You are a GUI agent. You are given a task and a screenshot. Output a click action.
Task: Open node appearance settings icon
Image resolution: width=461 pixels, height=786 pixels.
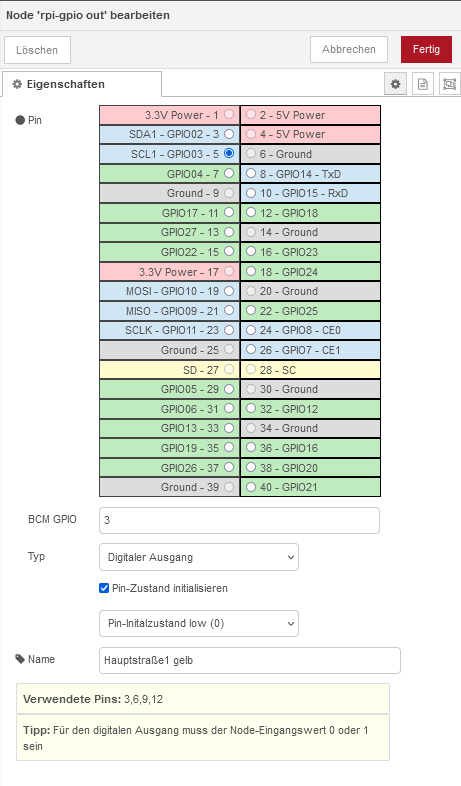point(449,84)
